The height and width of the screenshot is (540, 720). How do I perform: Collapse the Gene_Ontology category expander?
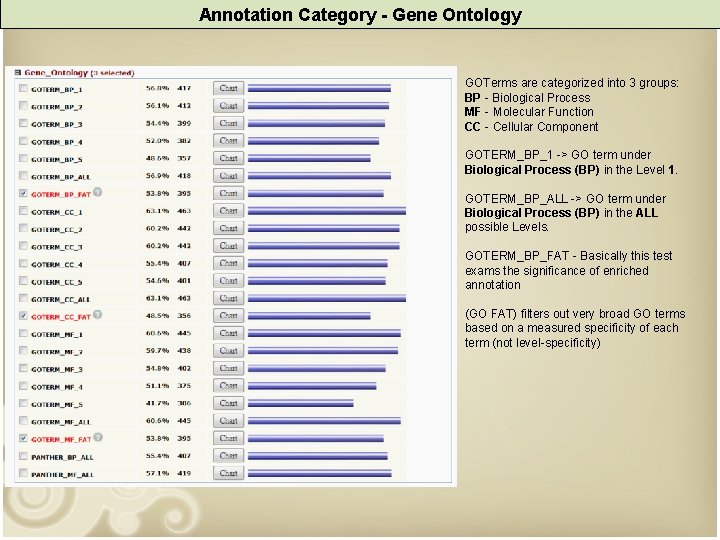pos(17,73)
